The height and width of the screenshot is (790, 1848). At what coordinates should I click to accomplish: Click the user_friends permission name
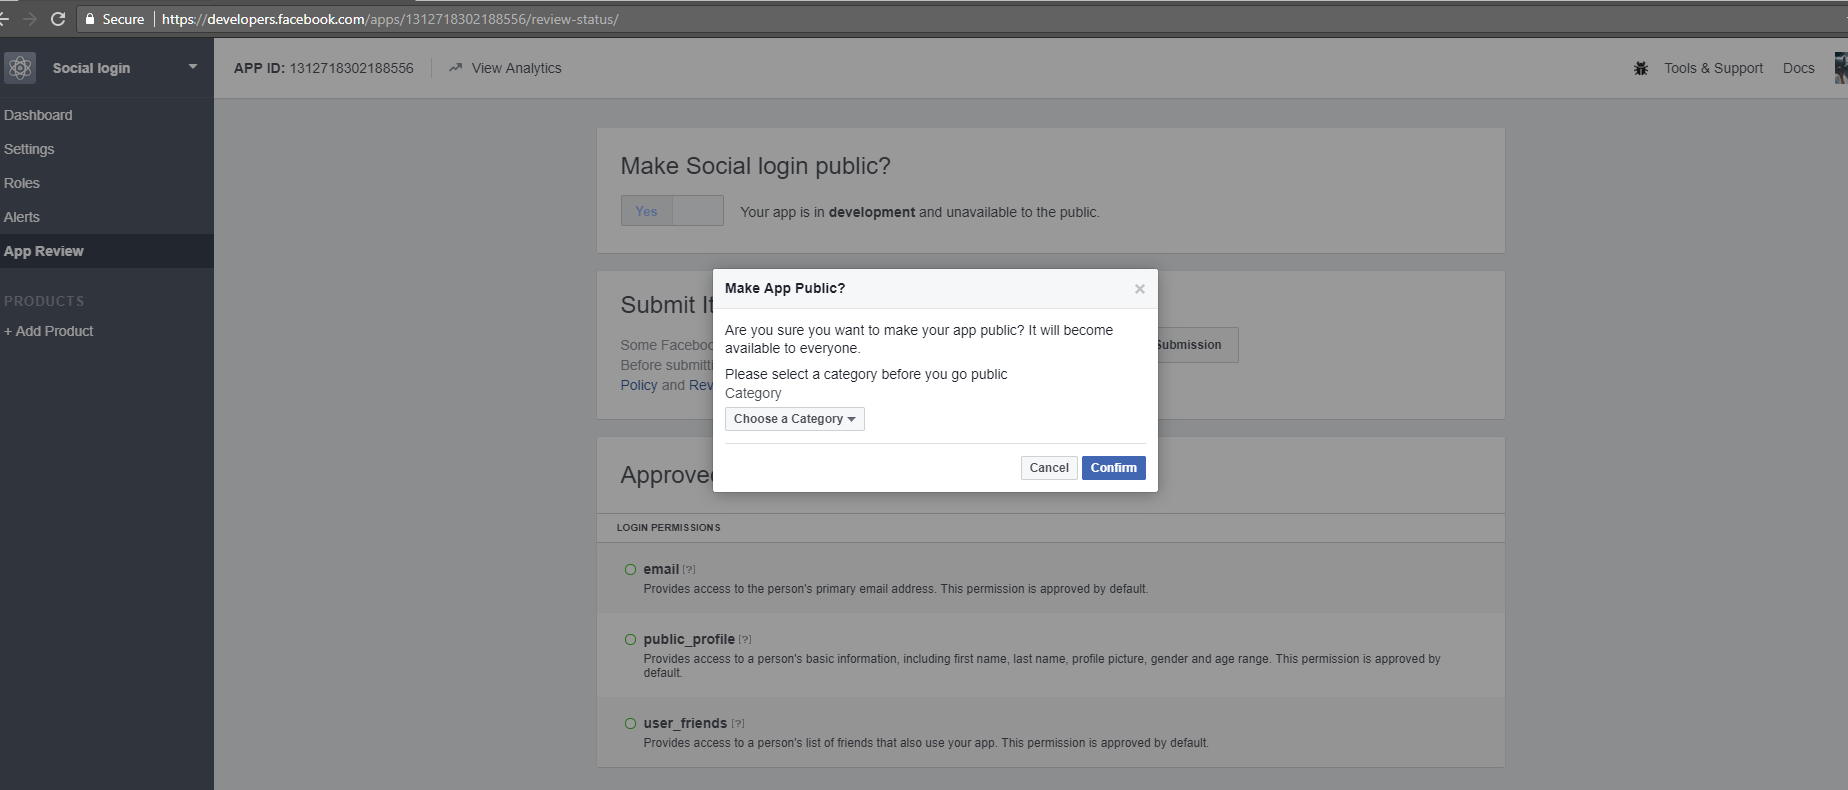tap(685, 723)
